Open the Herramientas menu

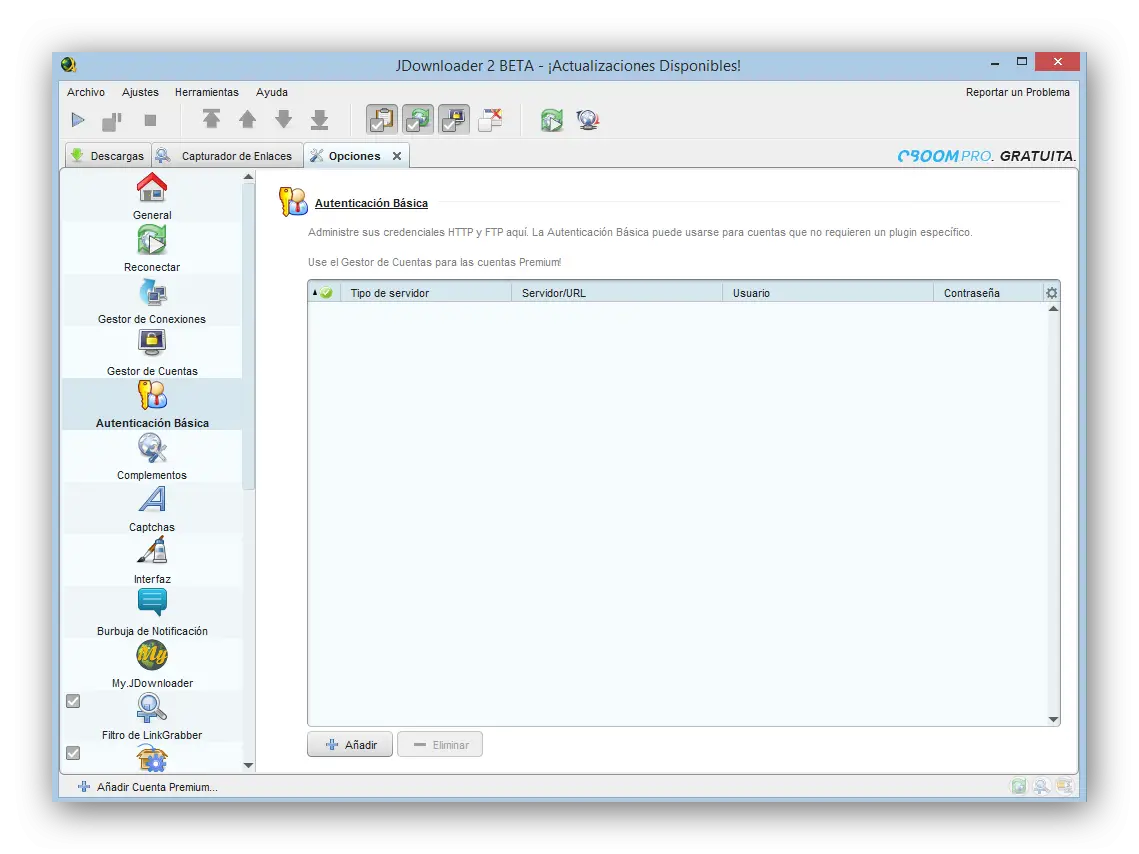[206, 92]
